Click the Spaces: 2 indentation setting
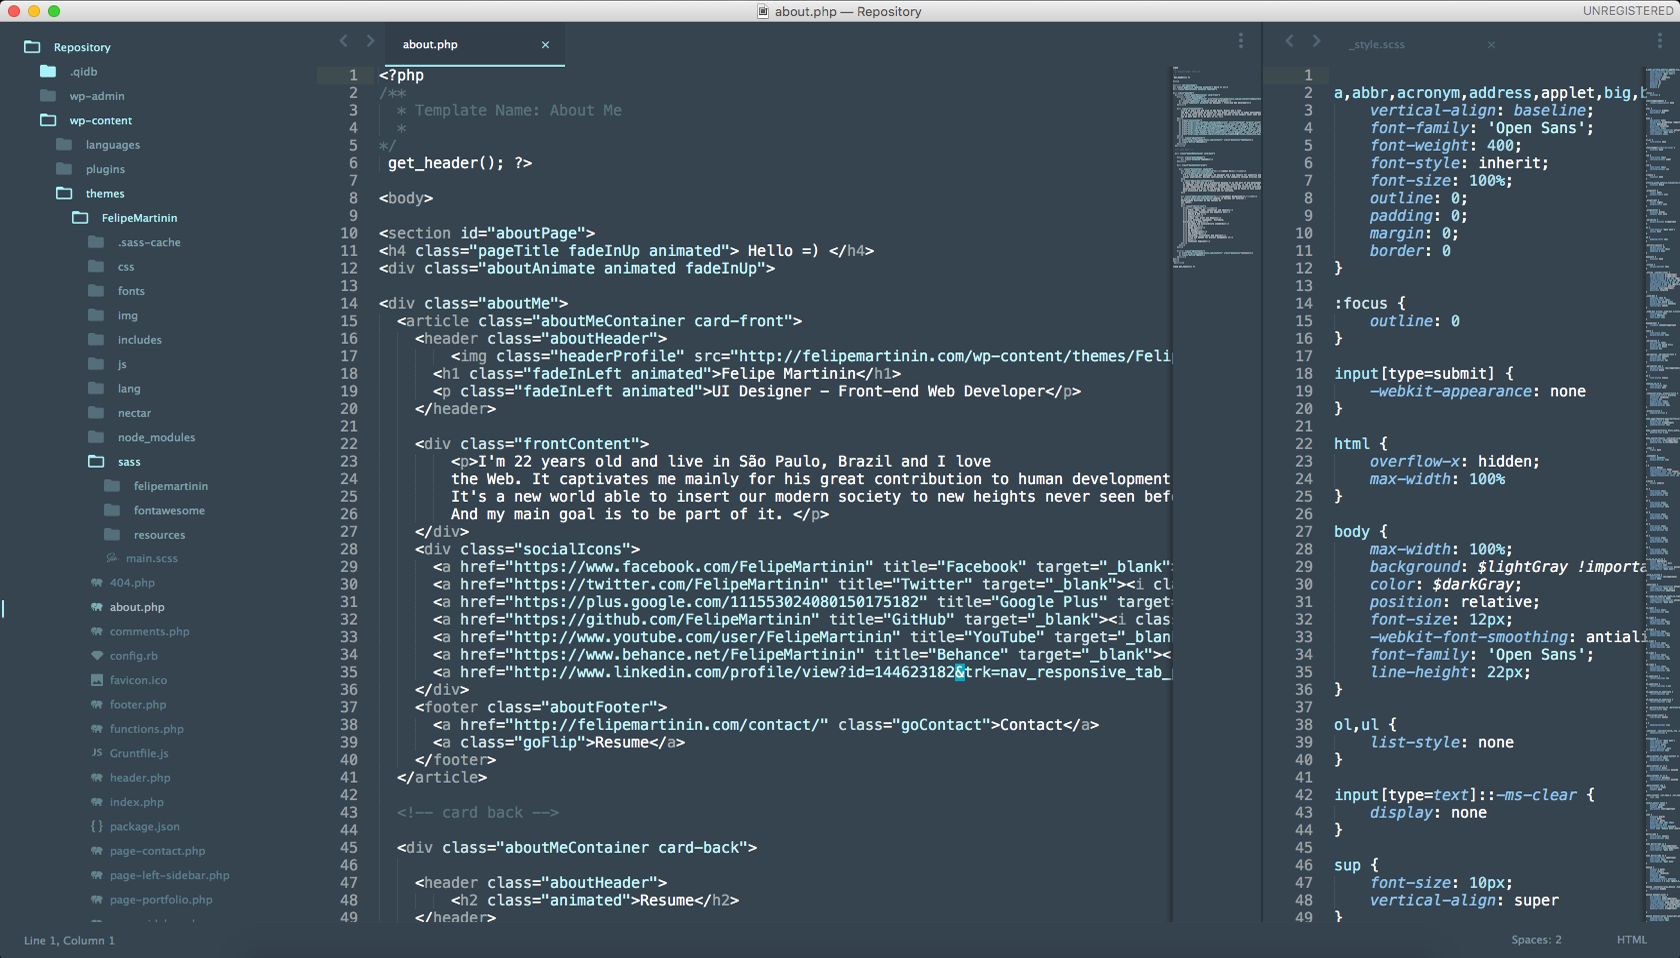The image size is (1680, 958). 1536,940
